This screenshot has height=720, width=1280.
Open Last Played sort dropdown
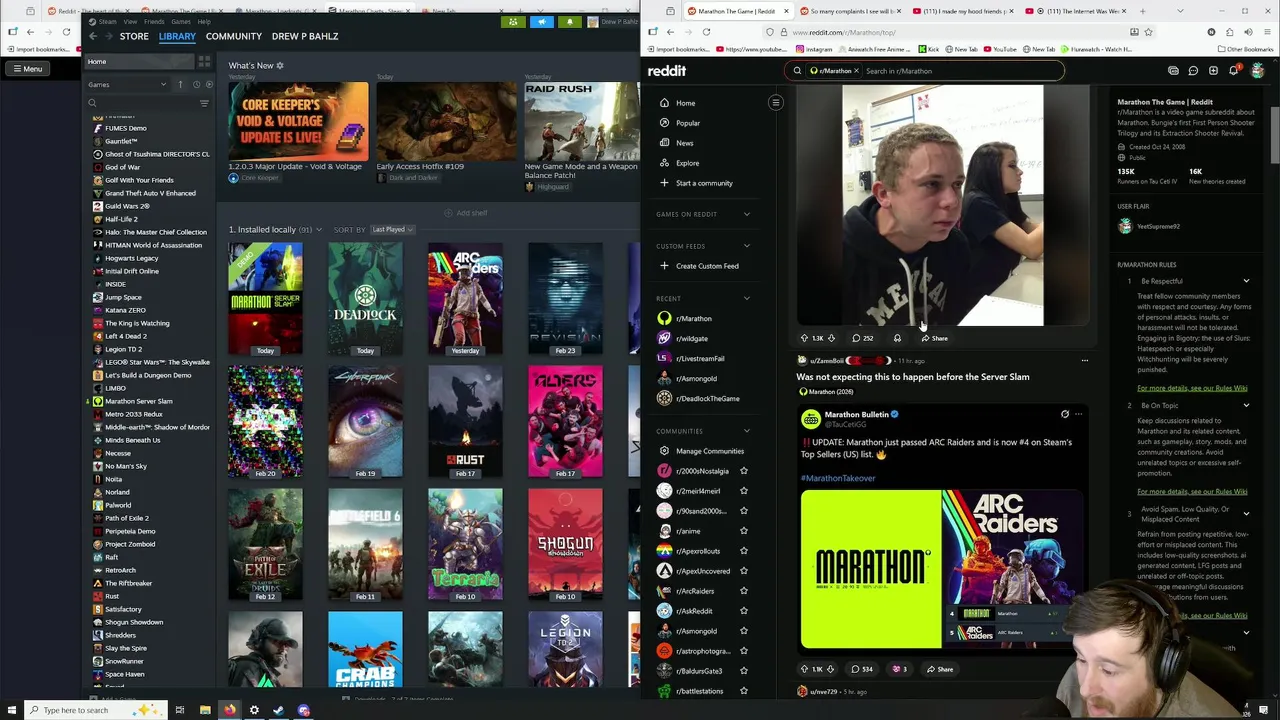click(x=392, y=229)
